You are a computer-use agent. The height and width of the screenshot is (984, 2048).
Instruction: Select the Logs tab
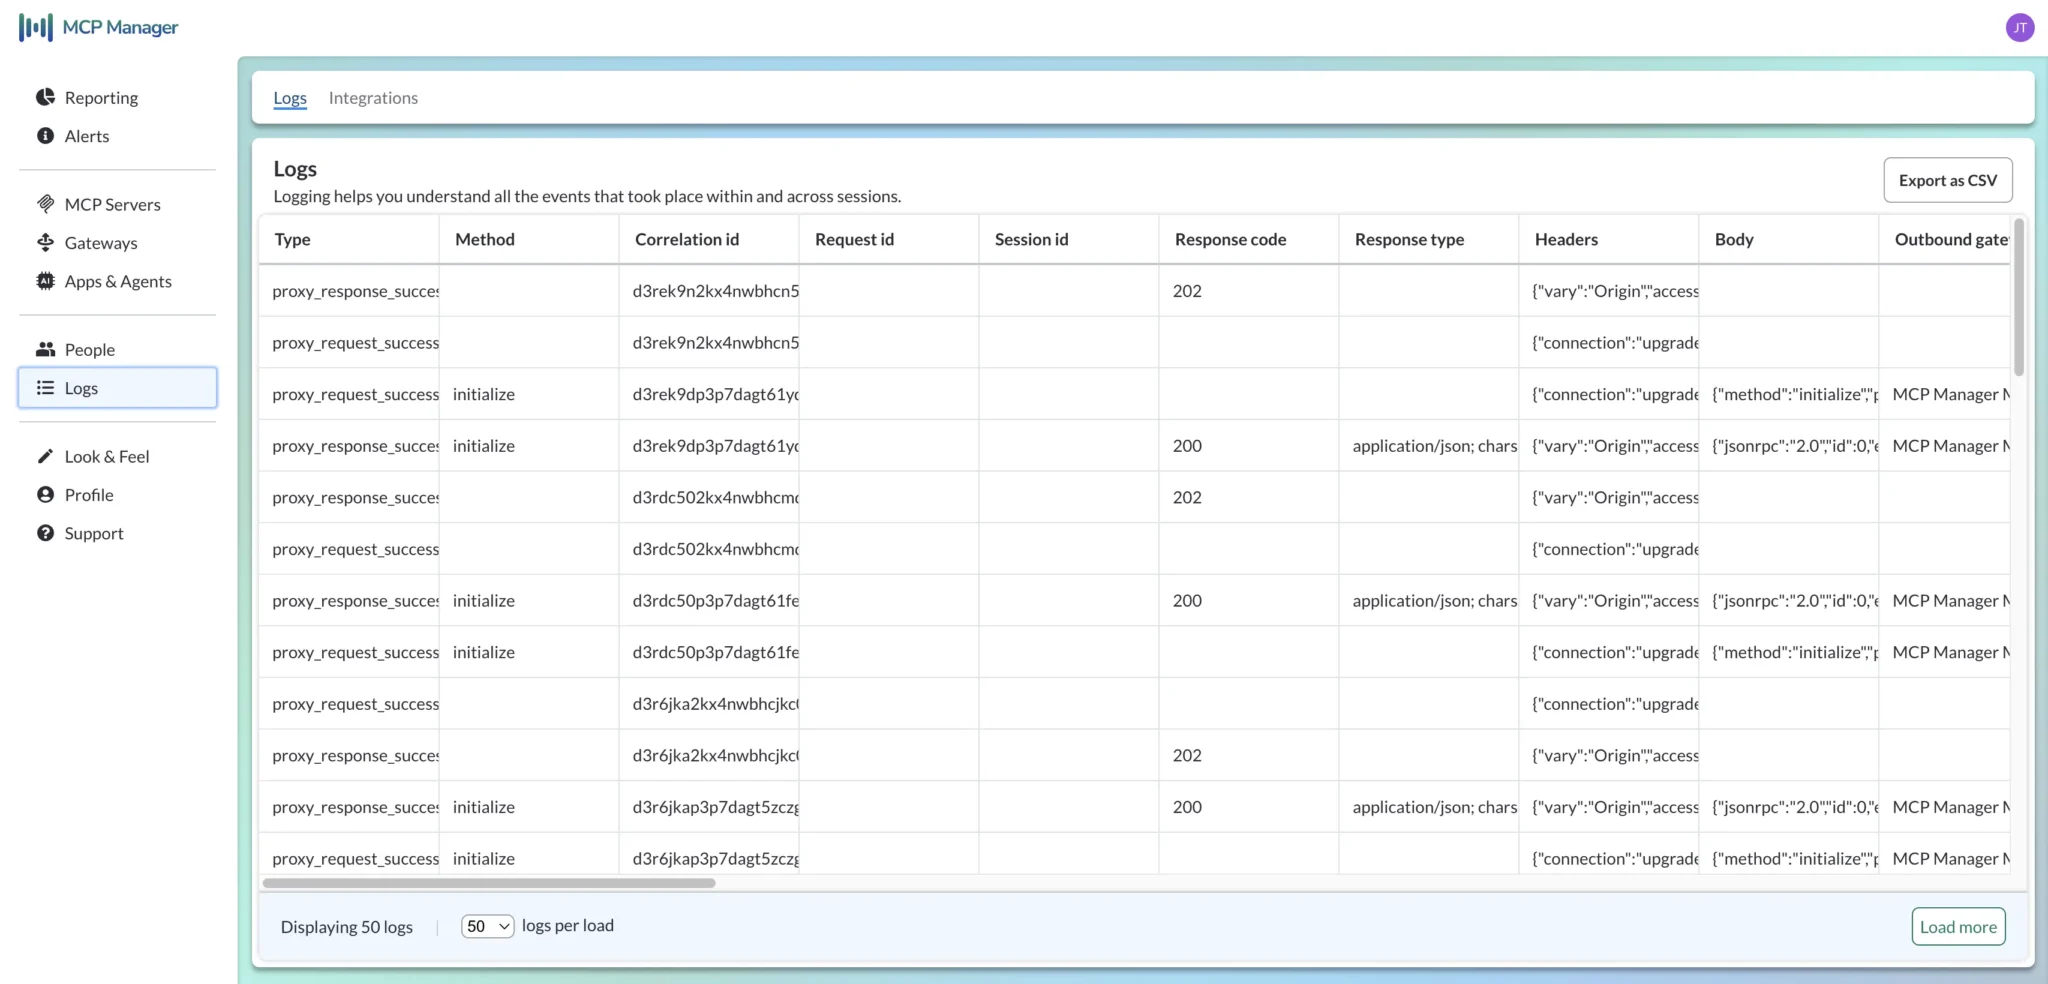pyautogui.click(x=290, y=98)
